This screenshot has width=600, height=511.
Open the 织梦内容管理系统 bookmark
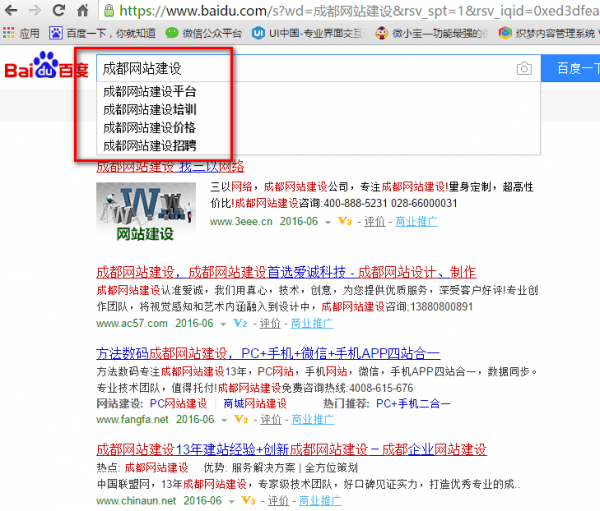tap(548, 33)
